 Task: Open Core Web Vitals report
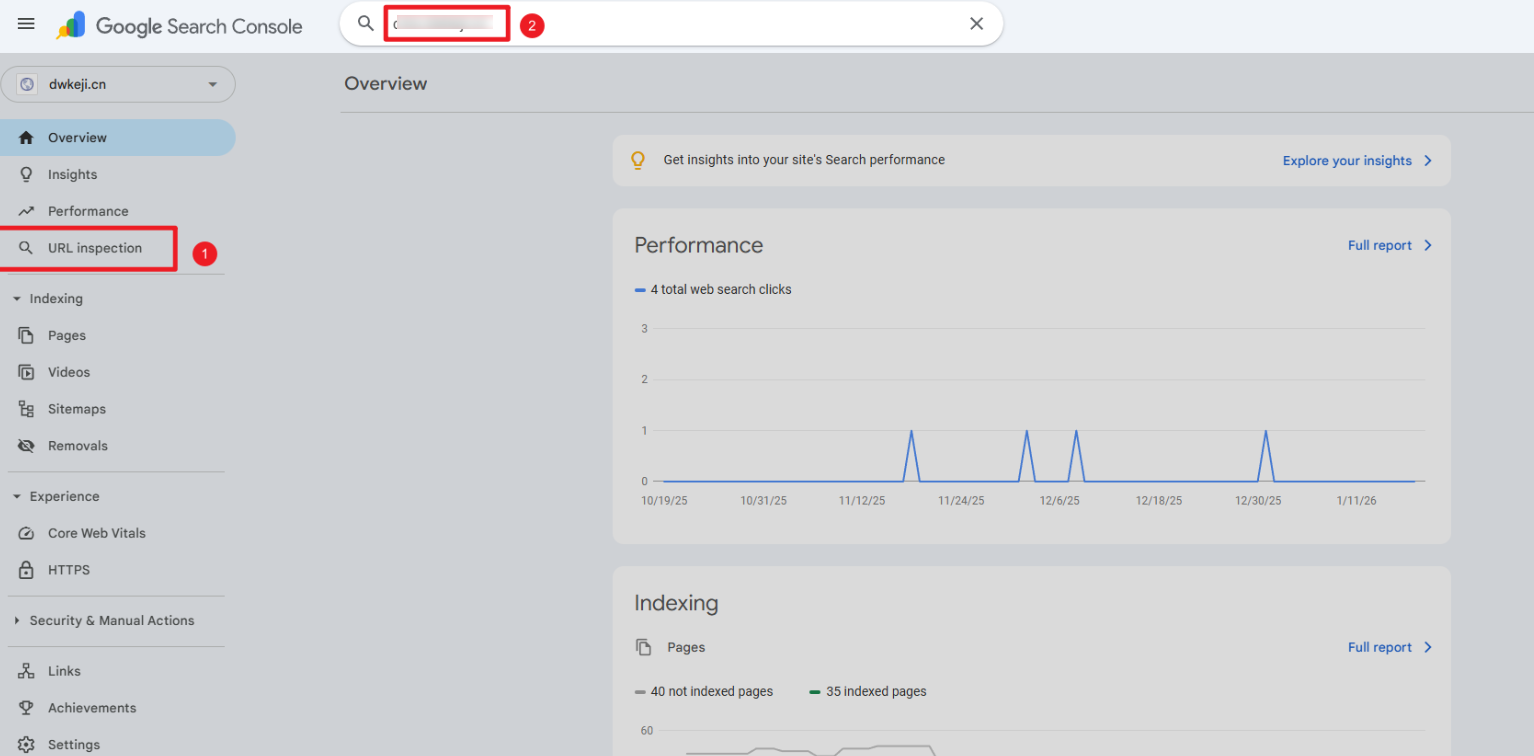coord(96,534)
